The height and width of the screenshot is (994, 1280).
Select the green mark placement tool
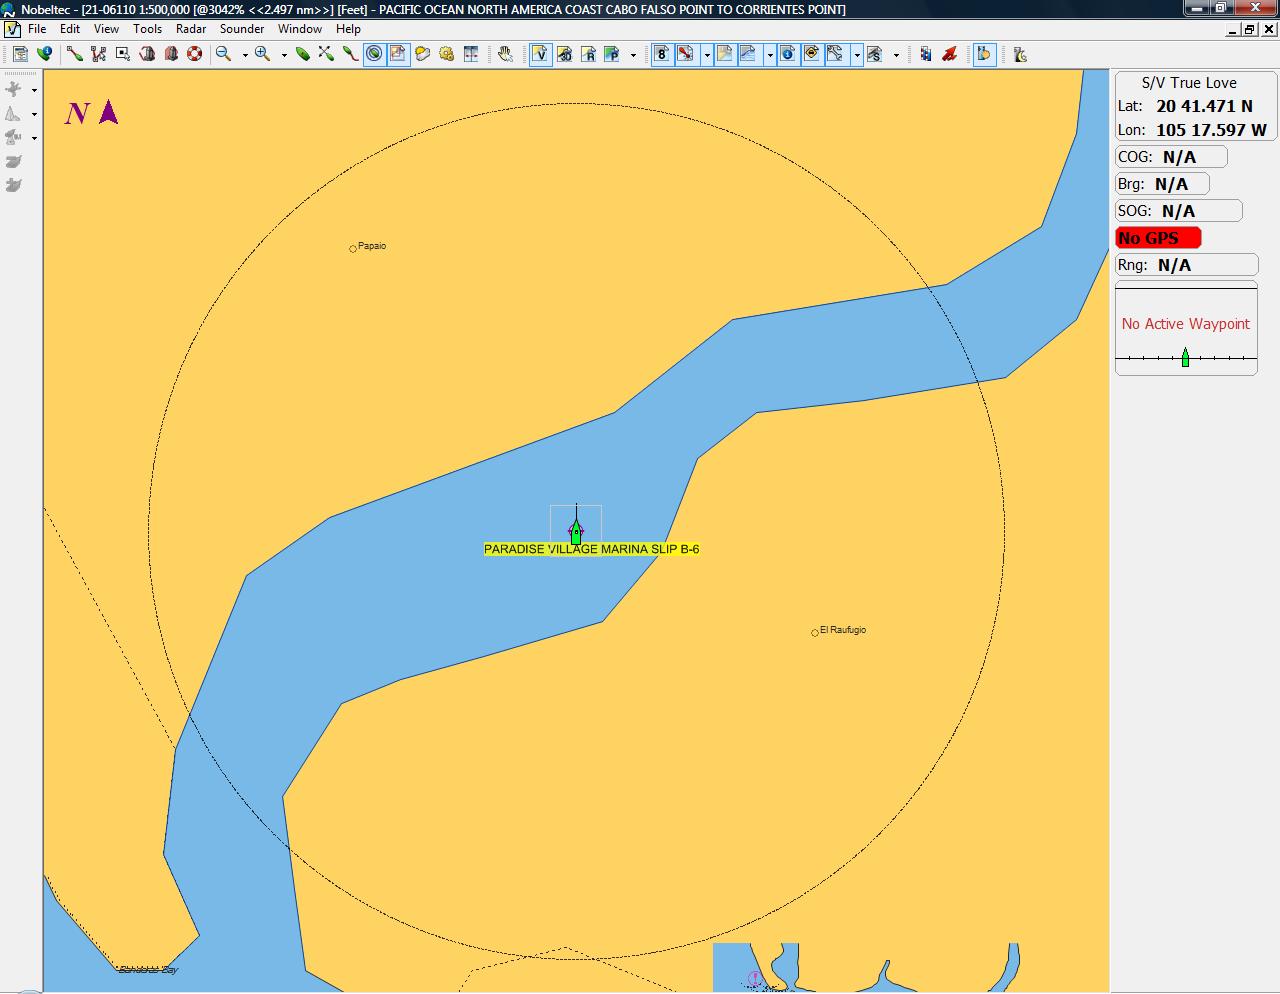coord(302,54)
